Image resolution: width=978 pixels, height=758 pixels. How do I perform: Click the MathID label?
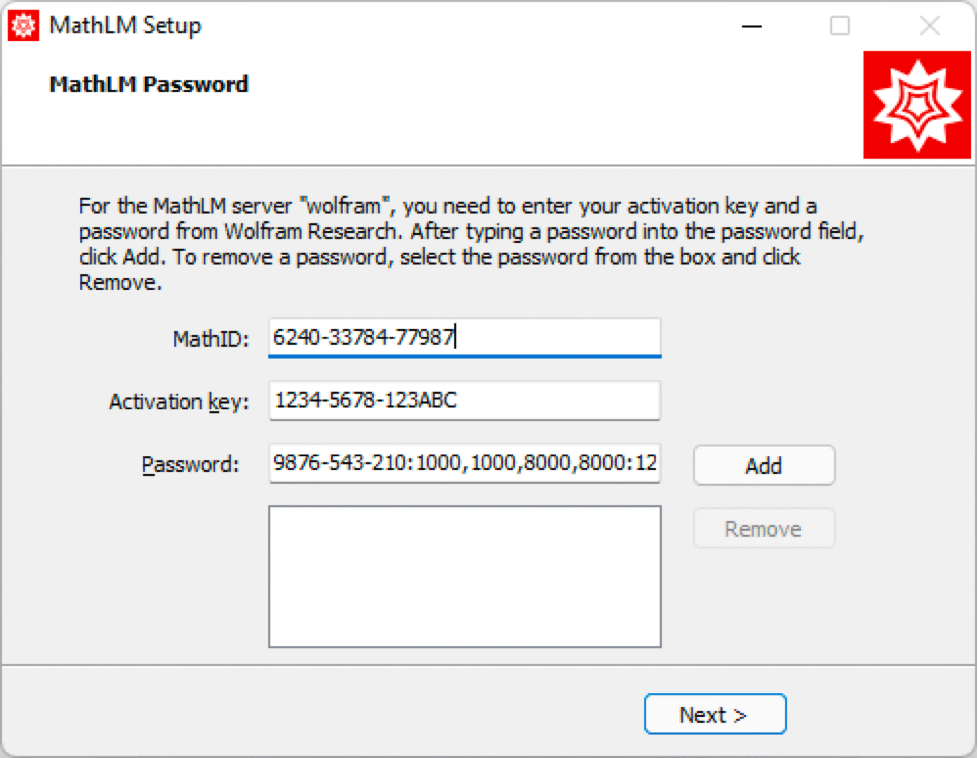[207, 338]
